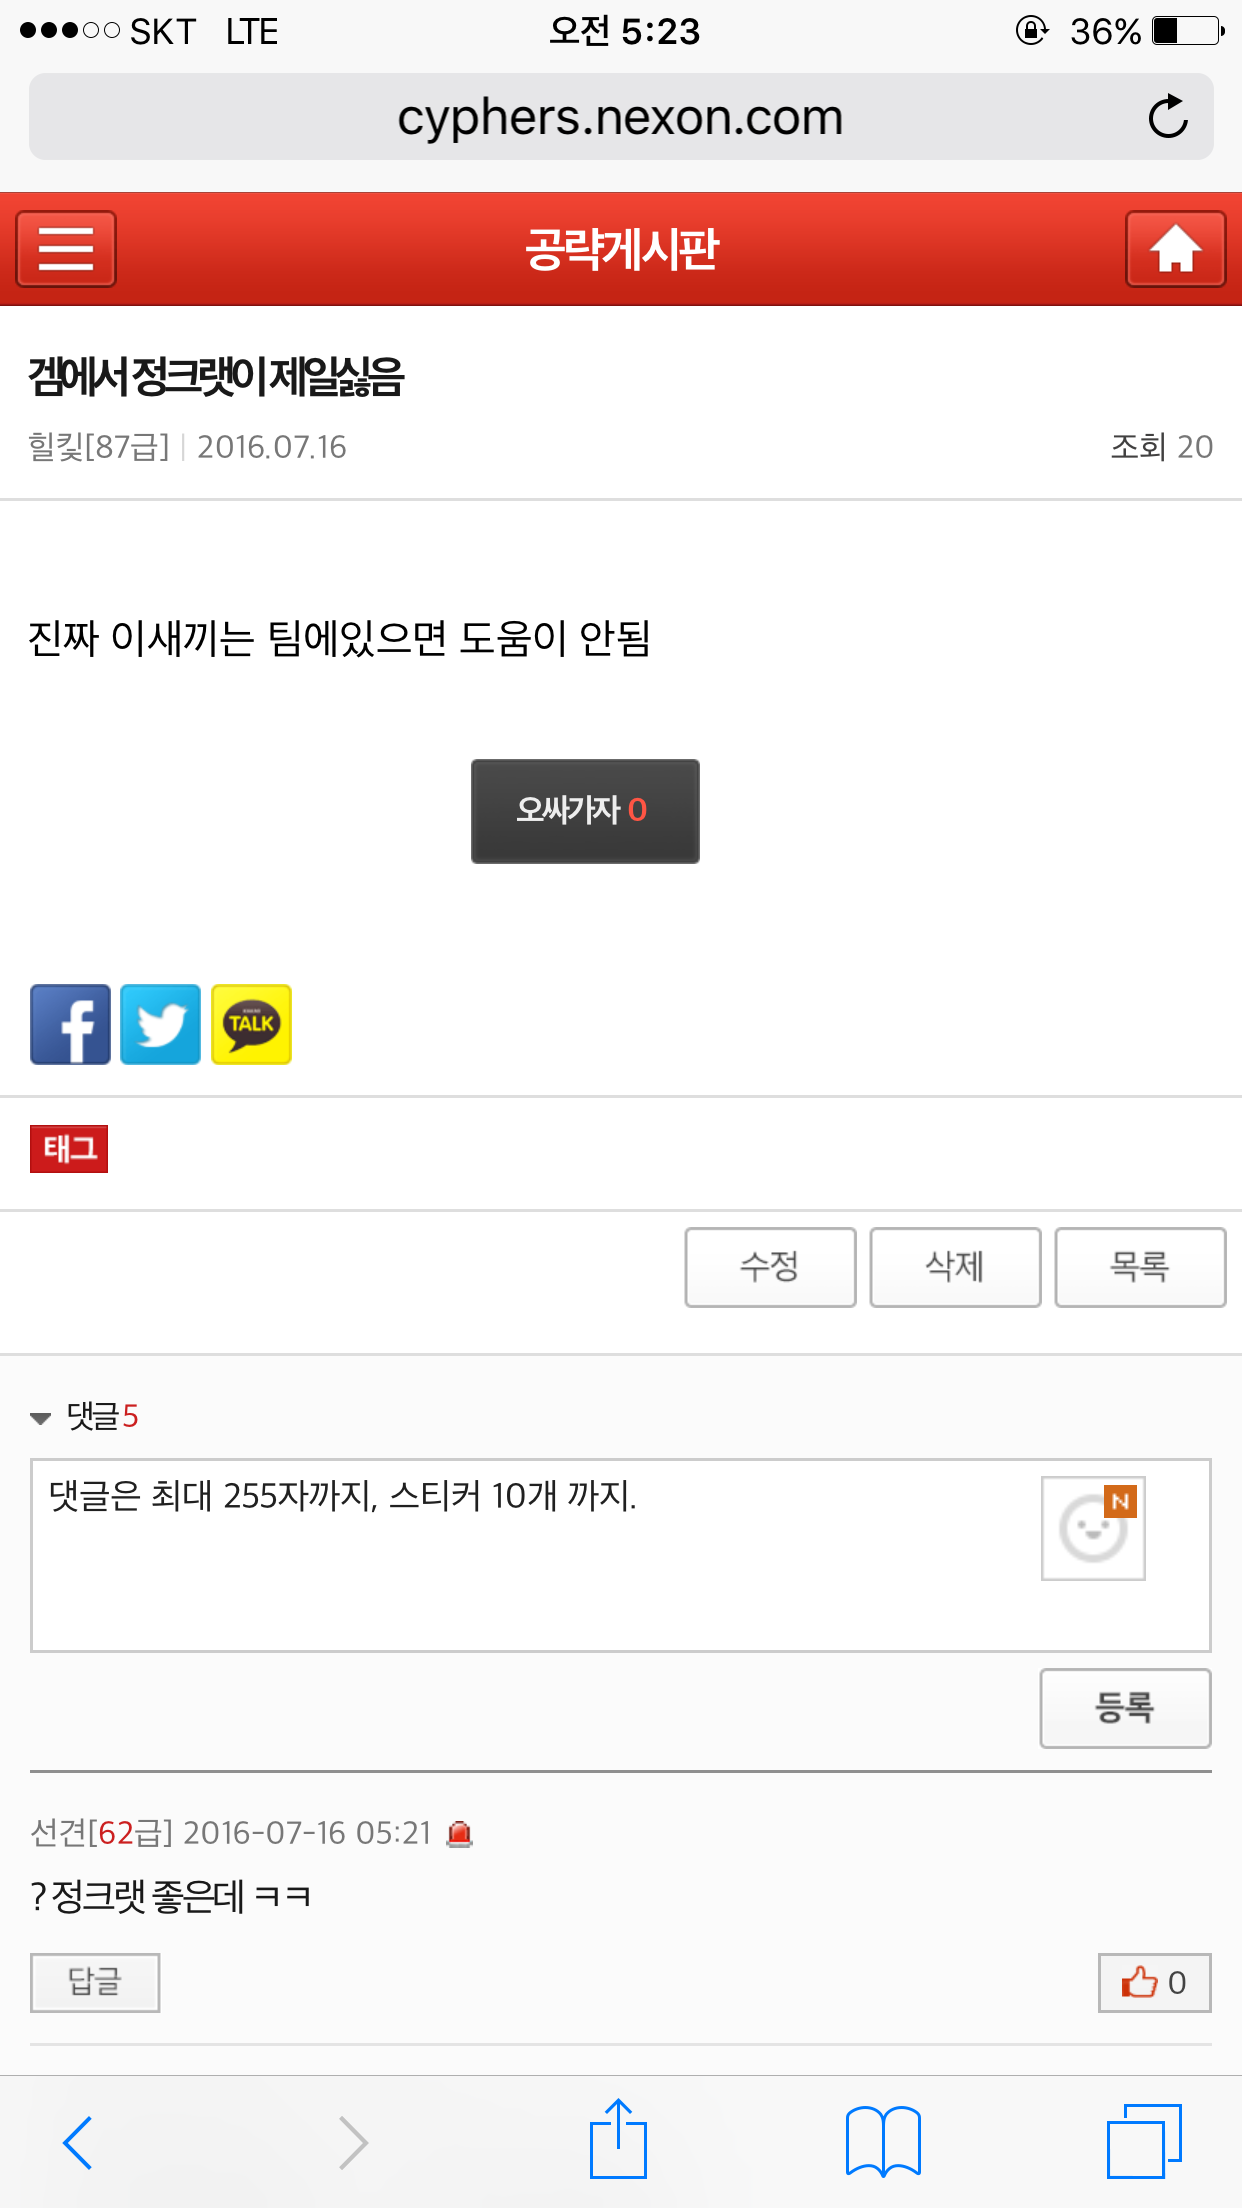
Task: Share post on Facebook
Action: coord(70,1024)
